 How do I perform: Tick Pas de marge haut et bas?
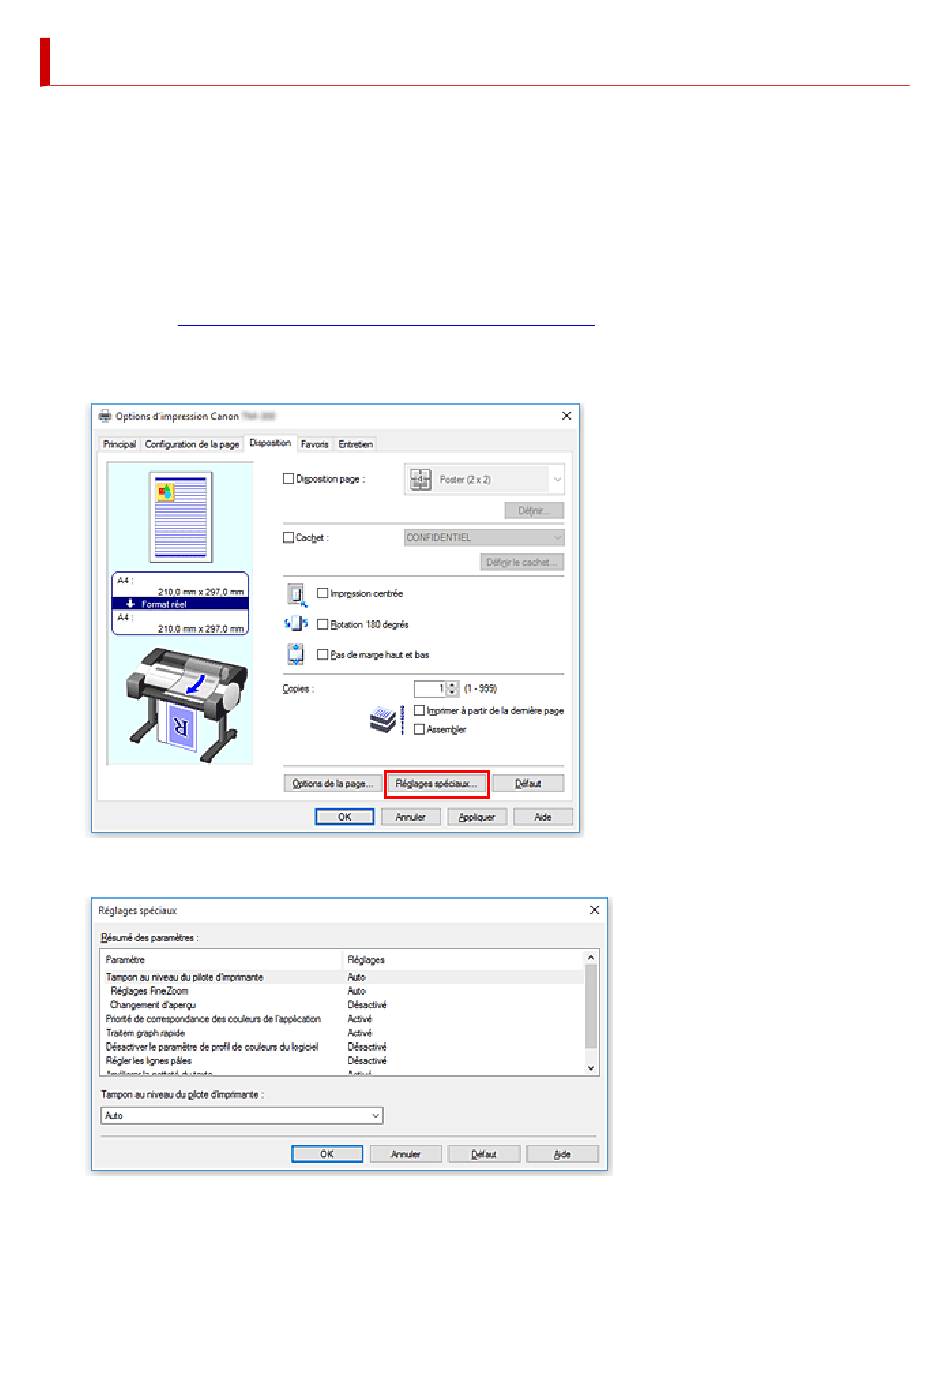pyautogui.click(x=323, y=655)
